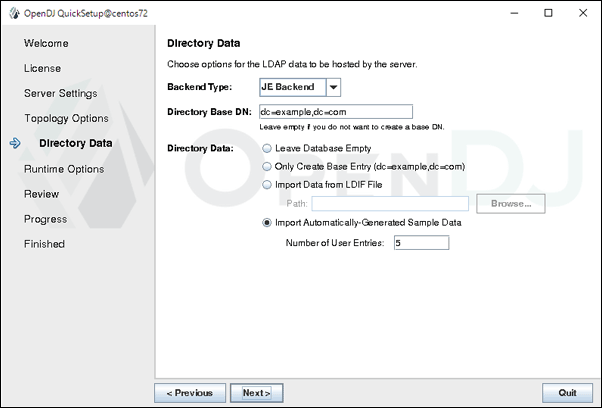Select the Server Settings step
602x408 pixels.
coord(61,93)
